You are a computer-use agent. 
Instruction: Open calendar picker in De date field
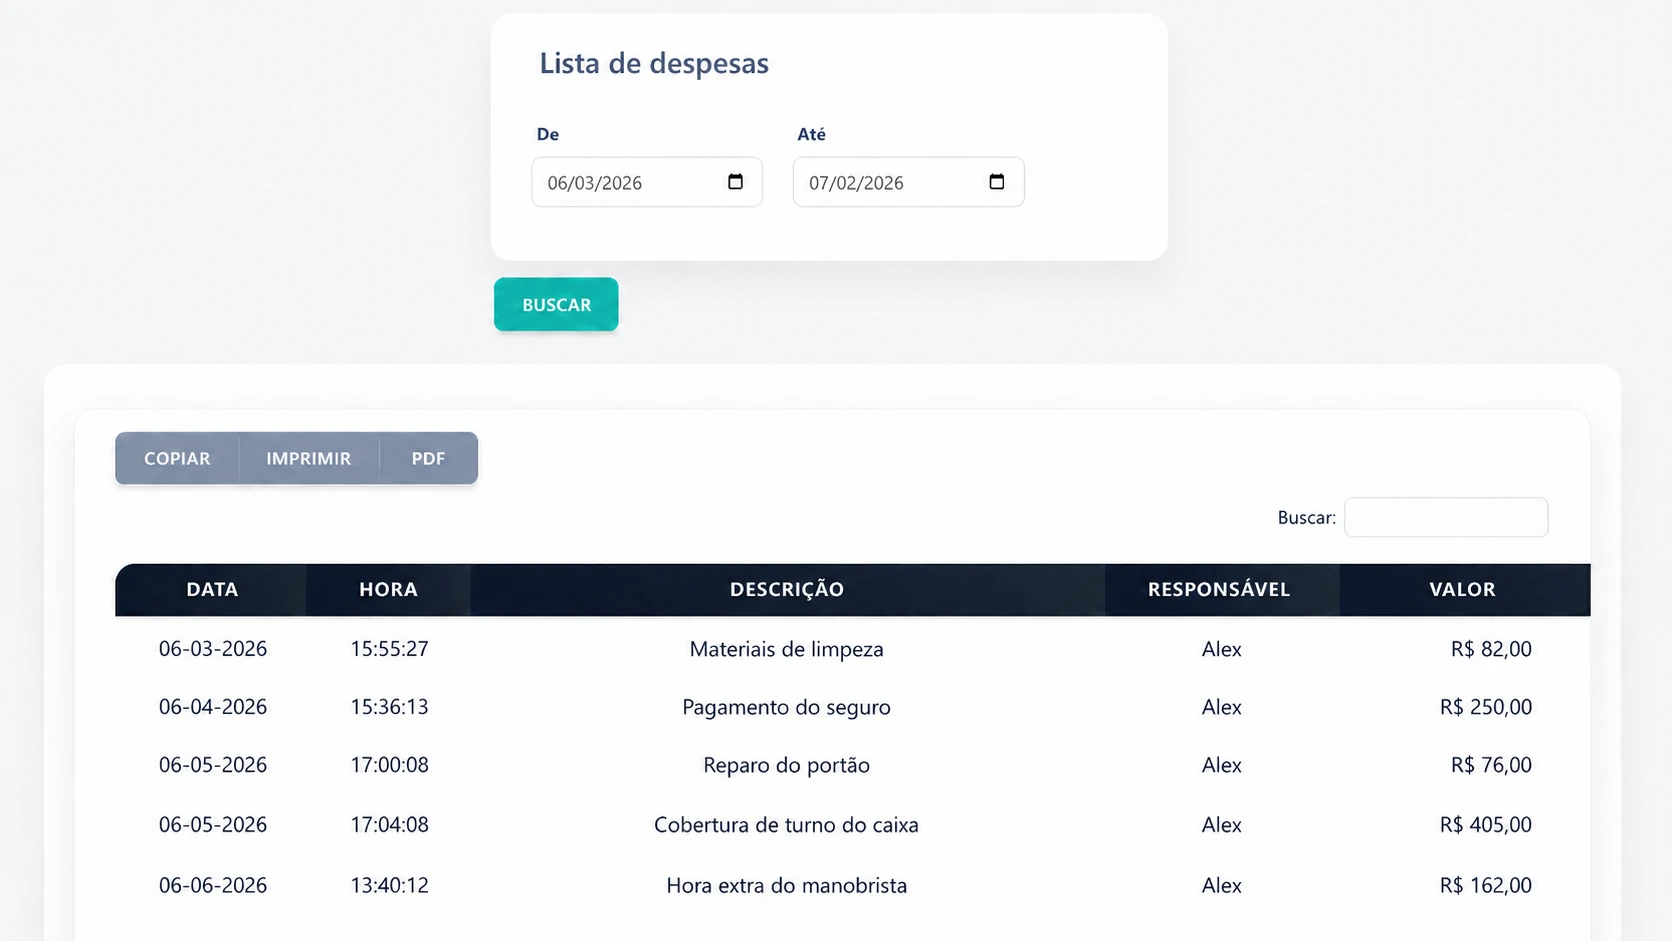(x=735, y=182)
